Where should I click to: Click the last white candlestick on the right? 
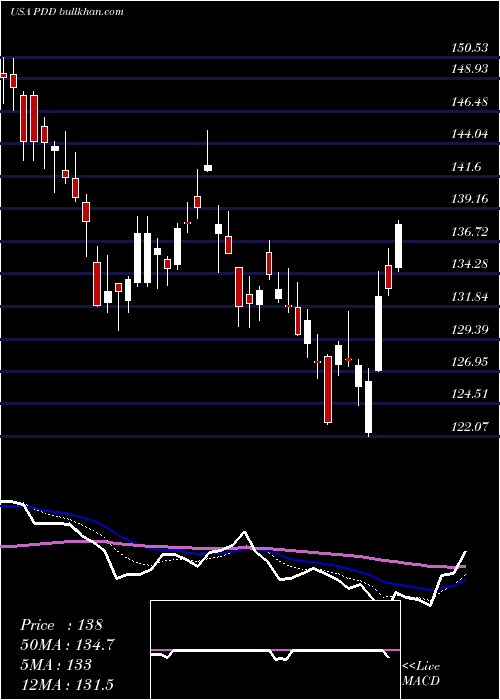(399, 246)
